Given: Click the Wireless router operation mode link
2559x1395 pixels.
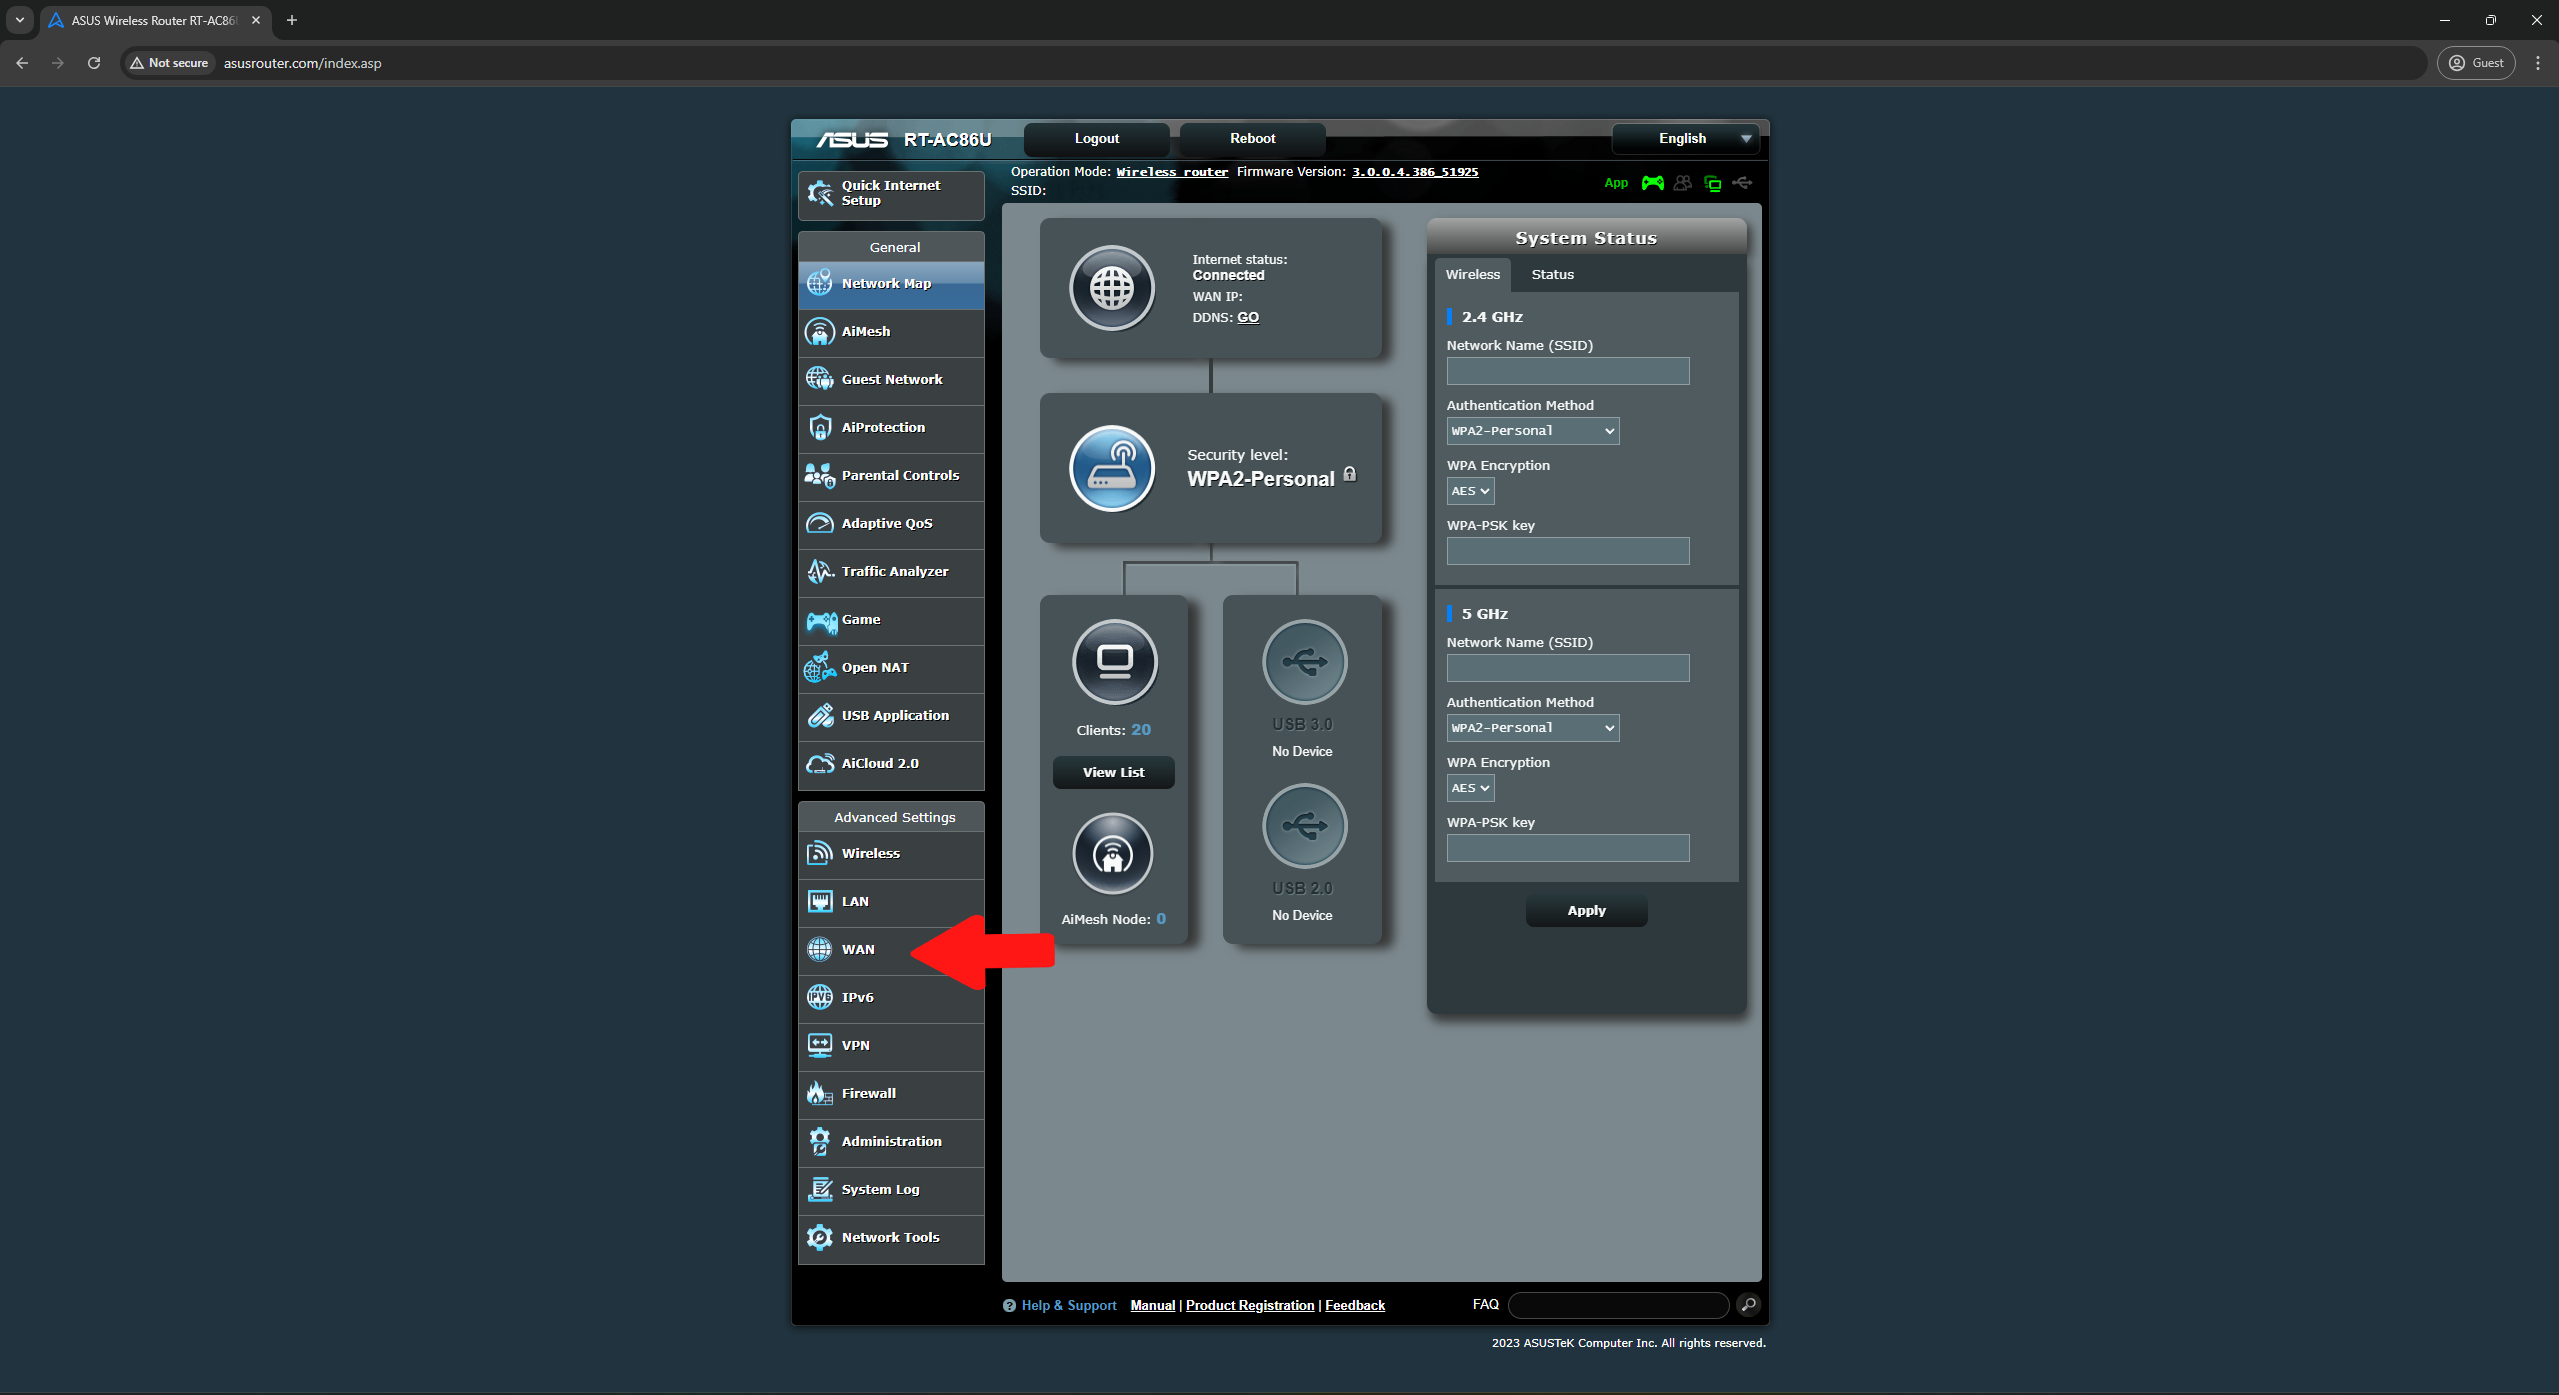Looking at the screenshot, I should click(x=1172, y=172).
